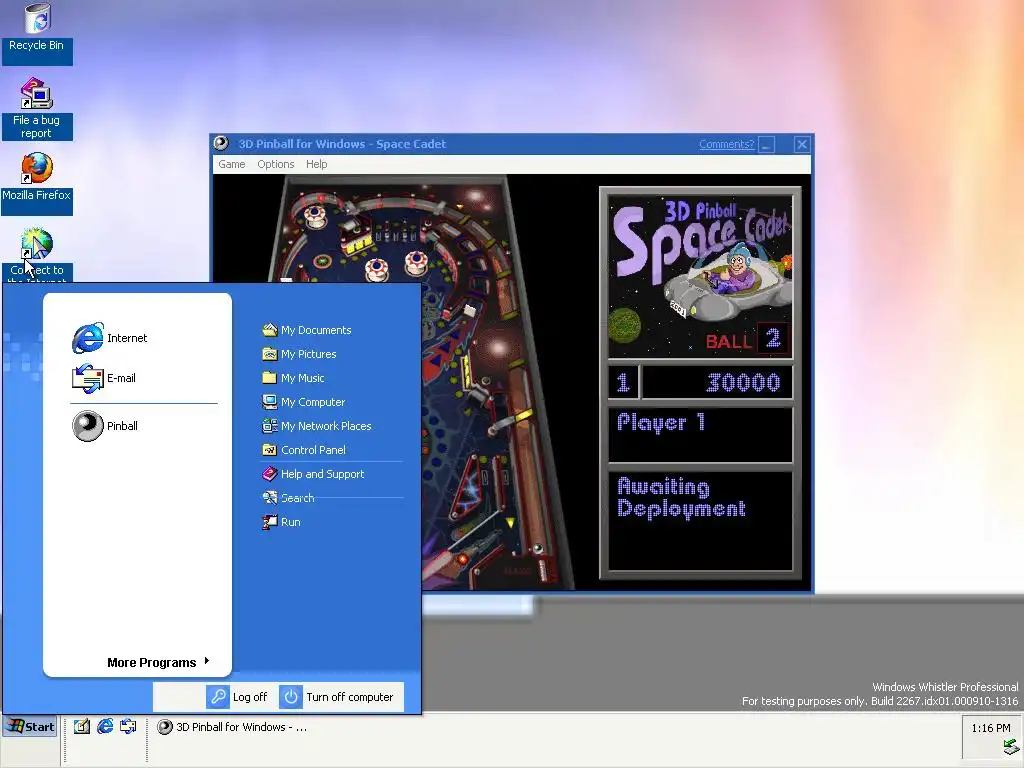Open My Computer from Start menu
Image resolution: width=1024 pixels, height=768 pixels.
point(304,402)
